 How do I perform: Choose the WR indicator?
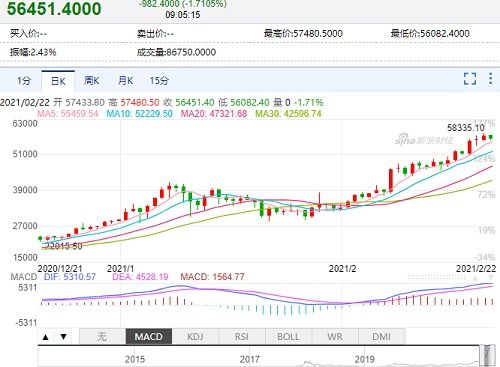(x=335, y=336)
